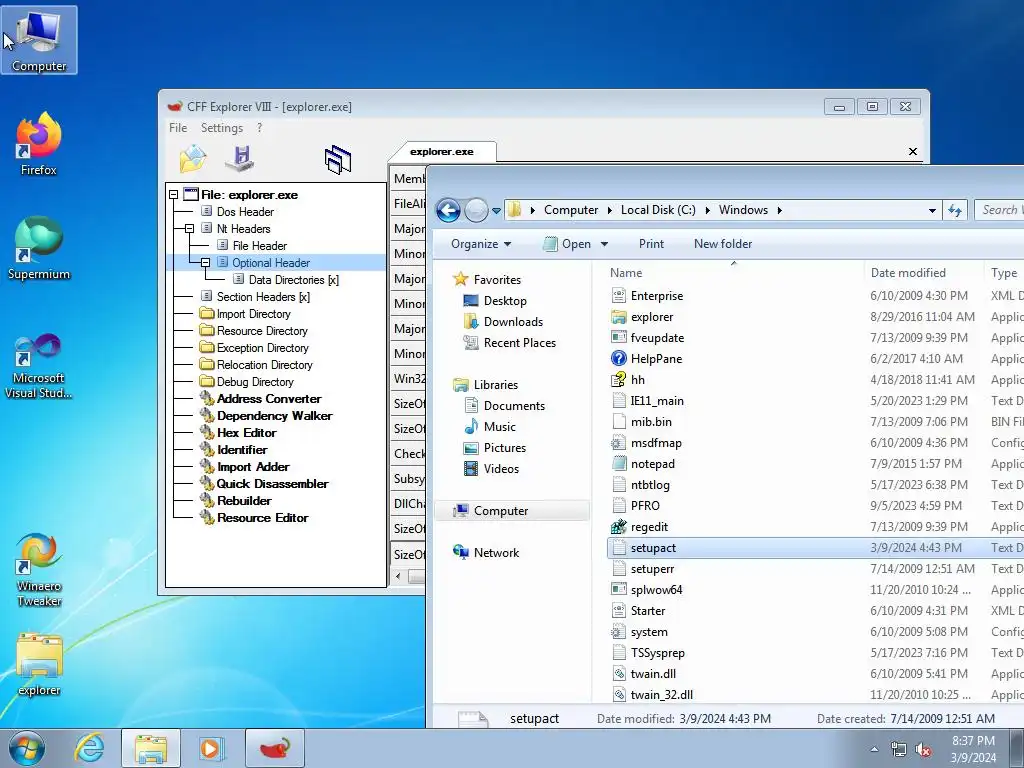Click the Save floppy icon in CFF Explorer
1024x768 pixels.
[240, 159]
